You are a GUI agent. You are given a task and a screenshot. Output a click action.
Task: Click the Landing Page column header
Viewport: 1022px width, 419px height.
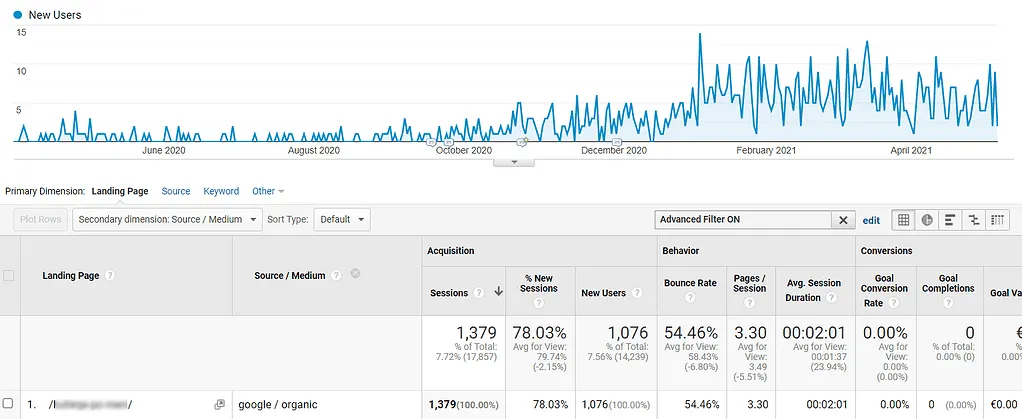pyautogui.click(x=71, y=276)
